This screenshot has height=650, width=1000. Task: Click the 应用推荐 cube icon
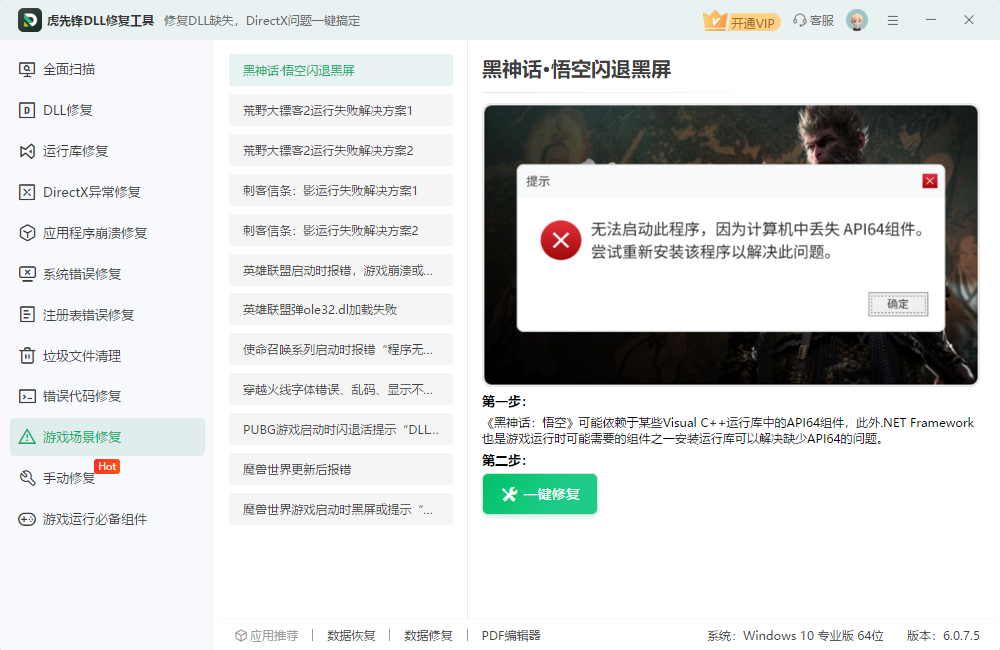point(241,635)
